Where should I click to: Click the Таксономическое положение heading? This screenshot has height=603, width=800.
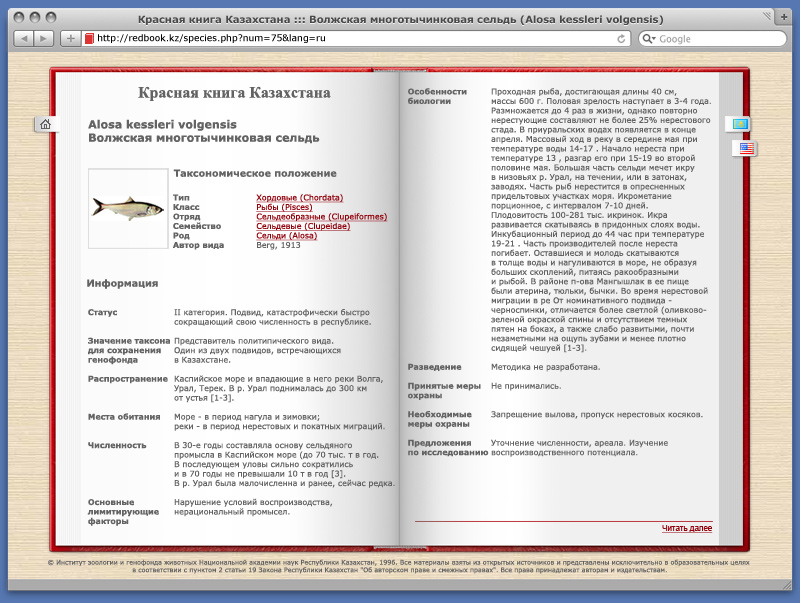tap(255, 173)
